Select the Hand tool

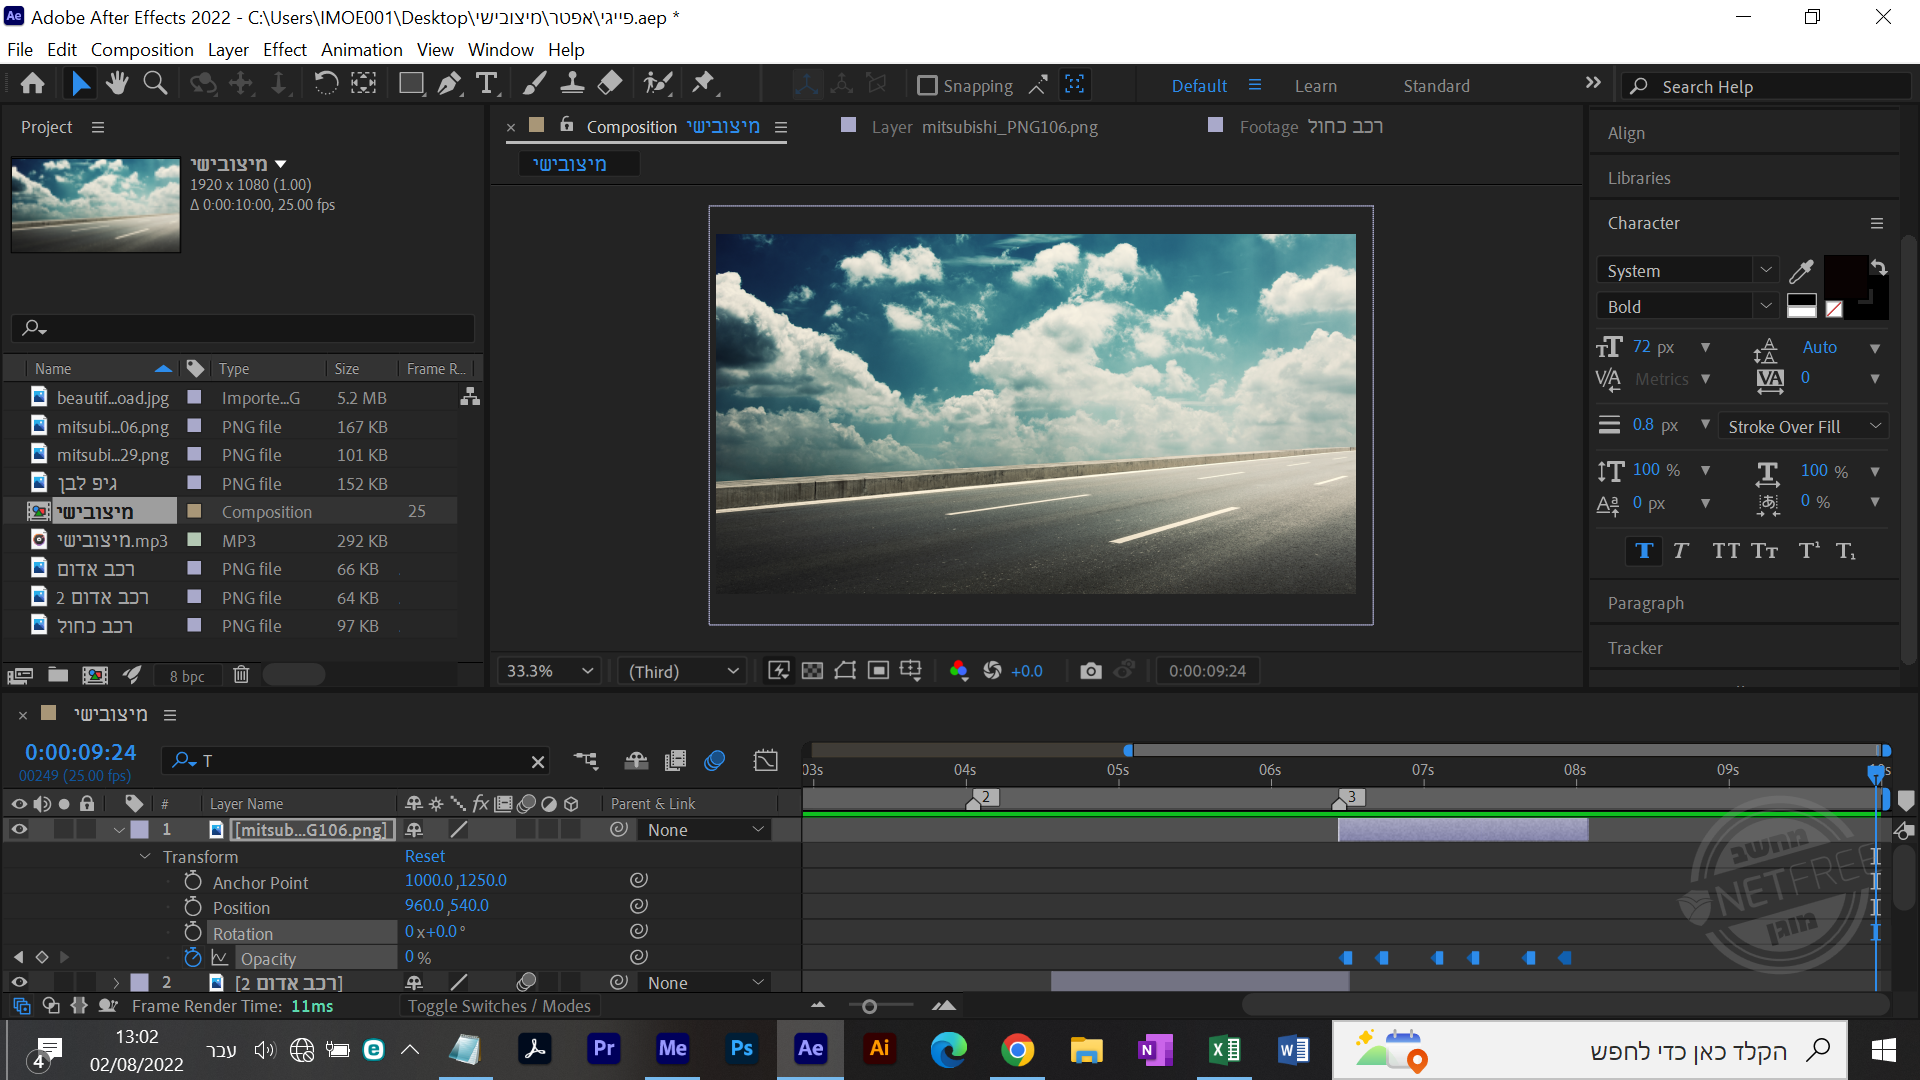click(x=117, y=84)
